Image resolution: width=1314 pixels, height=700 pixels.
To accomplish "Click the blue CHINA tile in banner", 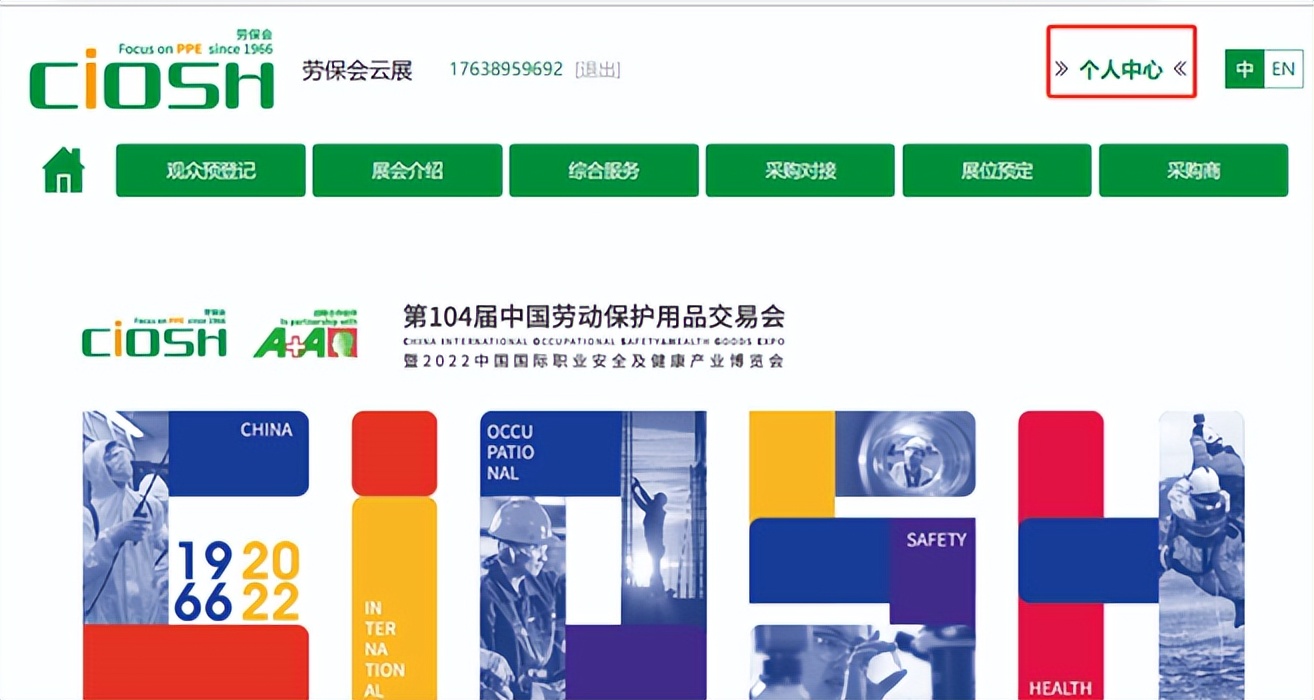I will [238, 453].
